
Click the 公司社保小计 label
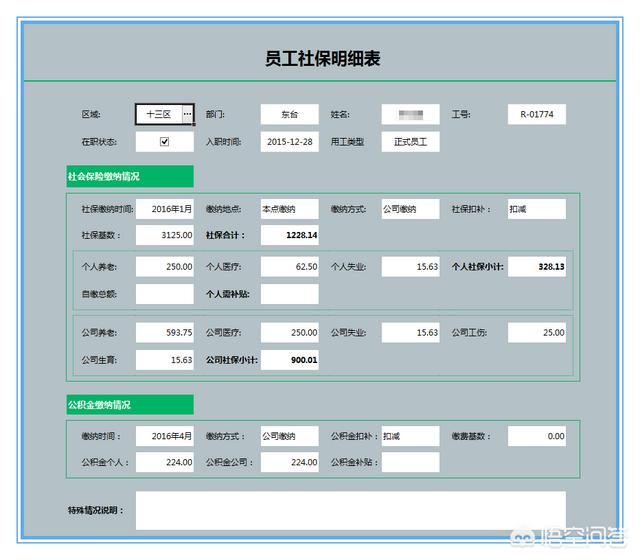click(x=232, y=360)
